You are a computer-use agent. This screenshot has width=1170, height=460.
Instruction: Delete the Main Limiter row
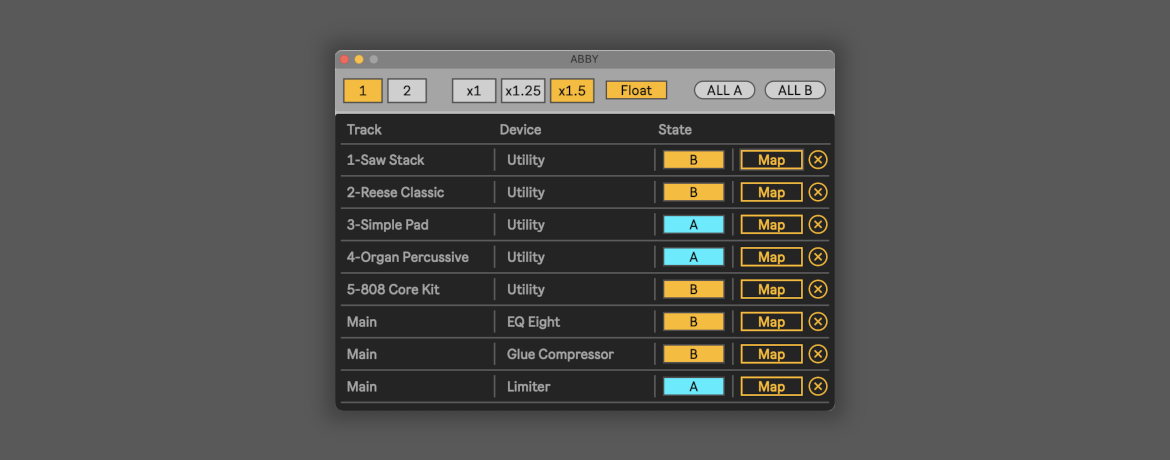tap(818, 386)
